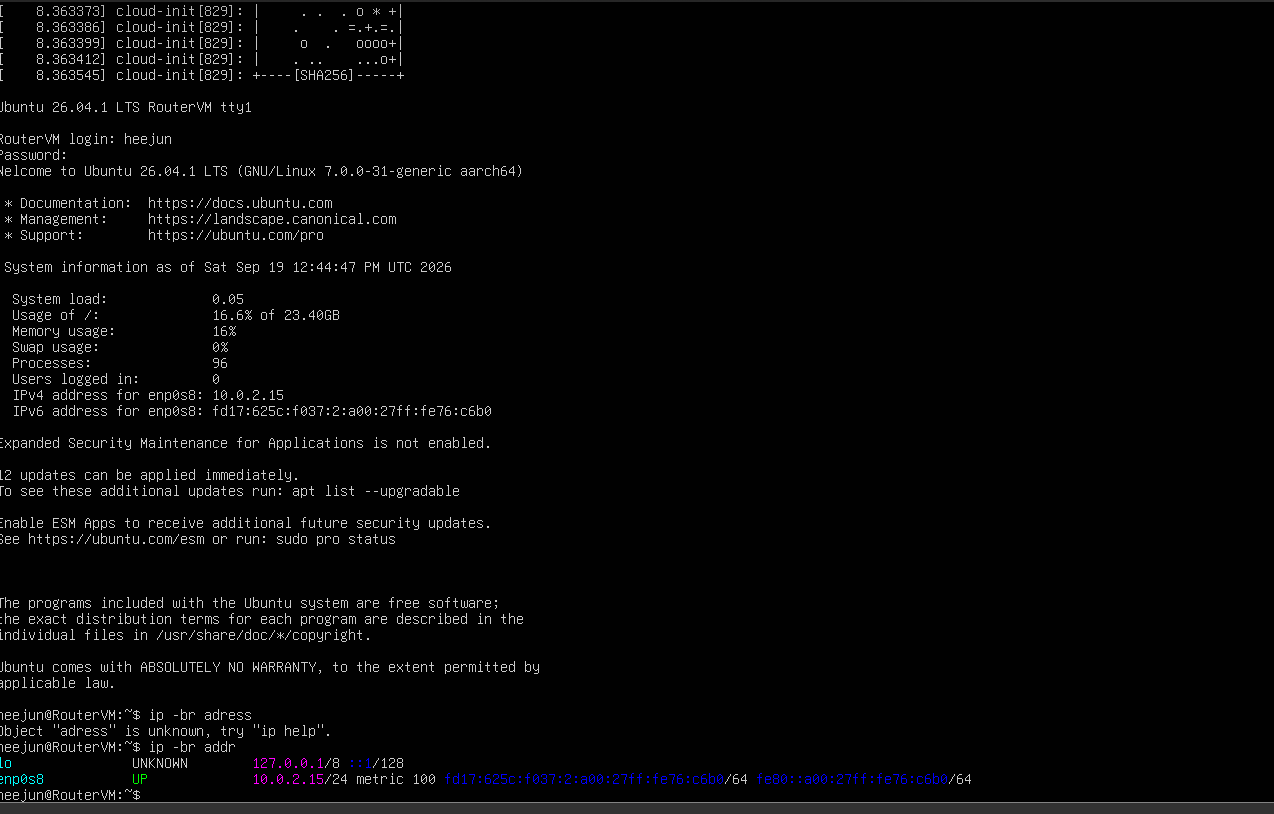Click the ubuntu.com/pro support URL
Image resolution: width=1274 pixels, height=814 pixels.
tap(236, 235)
